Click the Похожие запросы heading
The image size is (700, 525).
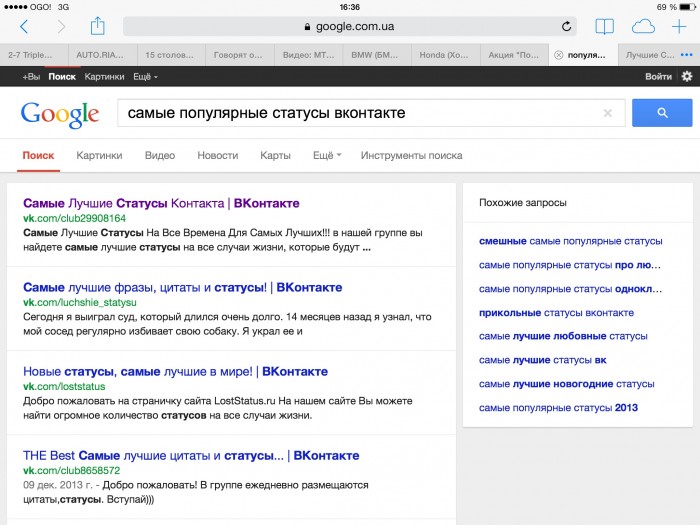pyautogui.click(x=522, y=203)
